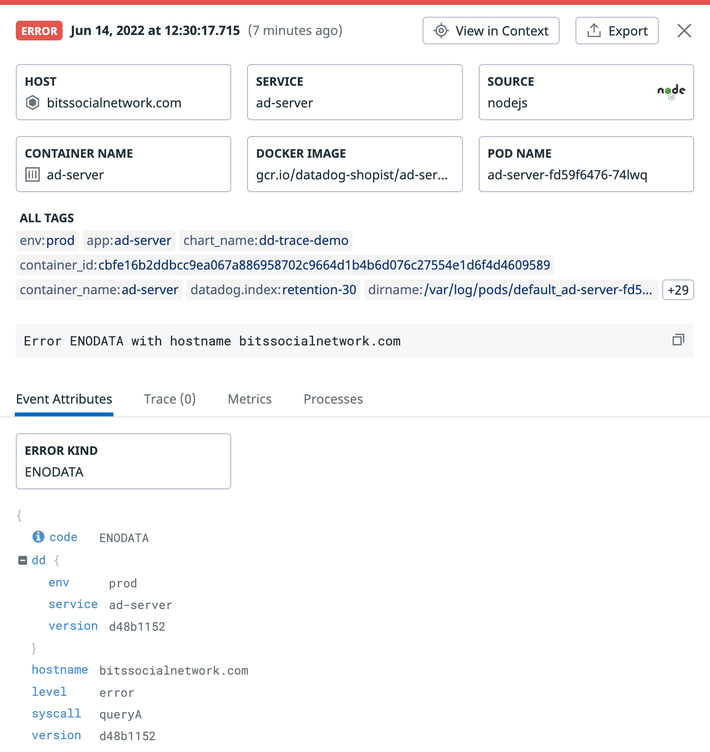Click the View in Context button

[x=491, y=31]
